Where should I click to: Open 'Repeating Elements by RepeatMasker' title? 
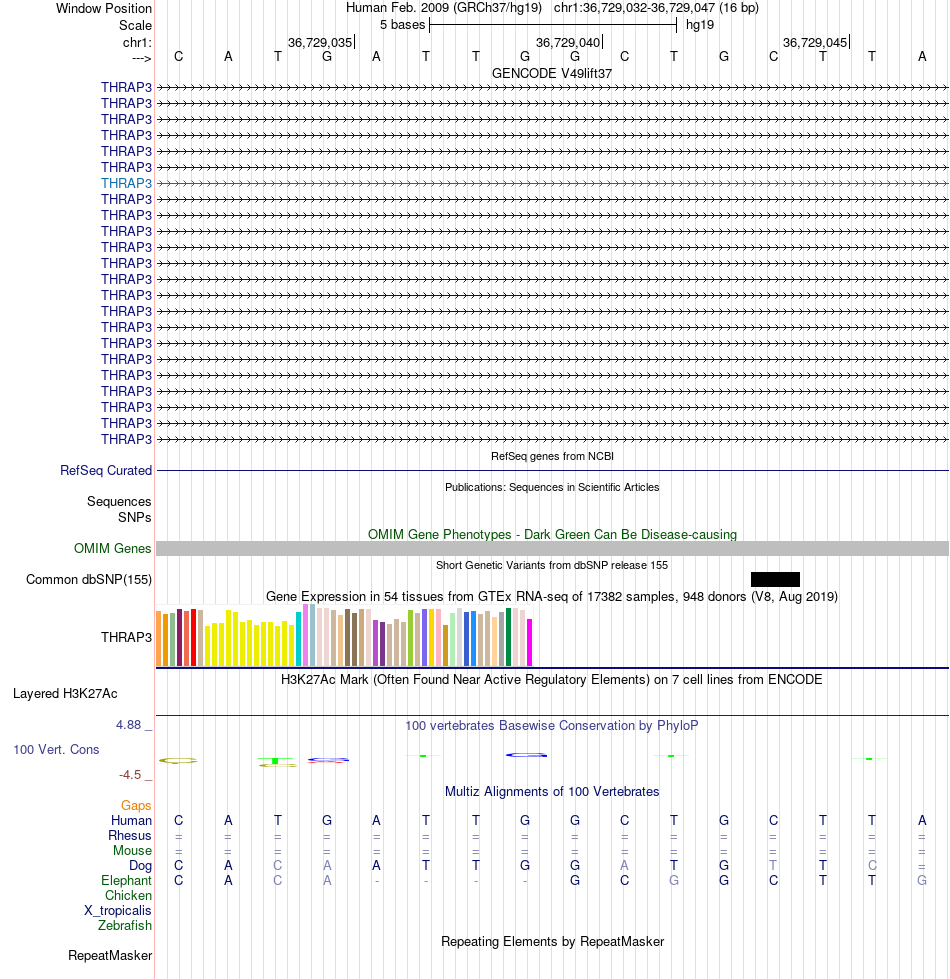(x=552, y=942)
